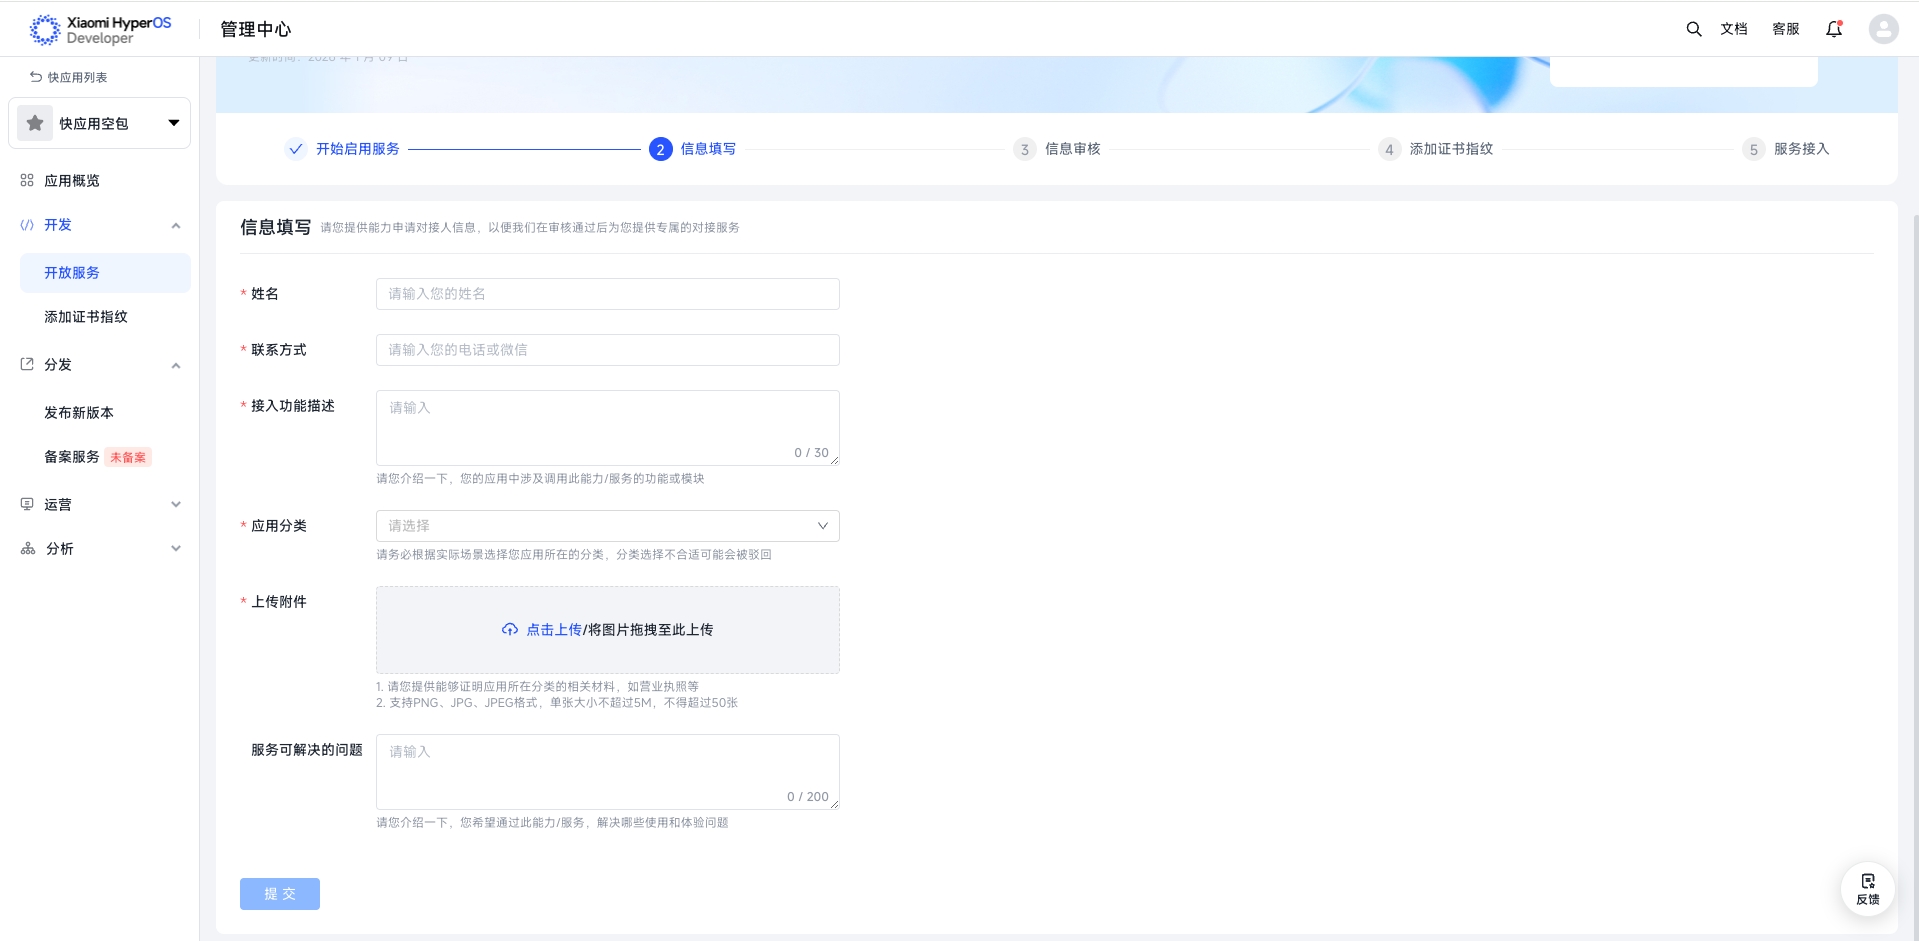Viewport: 1919px width, 941px height.
Task: Click the 提交 submit button
Action: pos(280,894)
